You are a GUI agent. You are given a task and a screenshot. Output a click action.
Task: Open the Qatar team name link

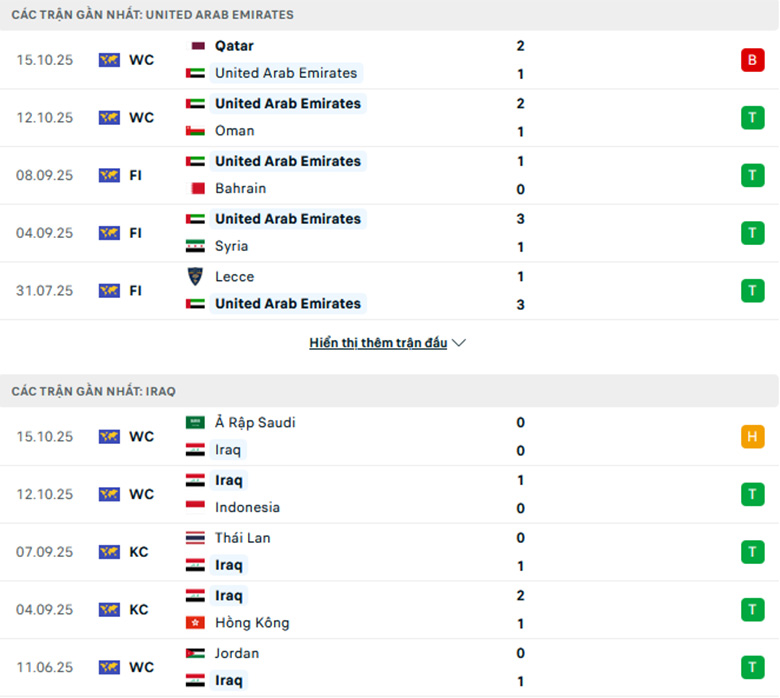(234, 46)
